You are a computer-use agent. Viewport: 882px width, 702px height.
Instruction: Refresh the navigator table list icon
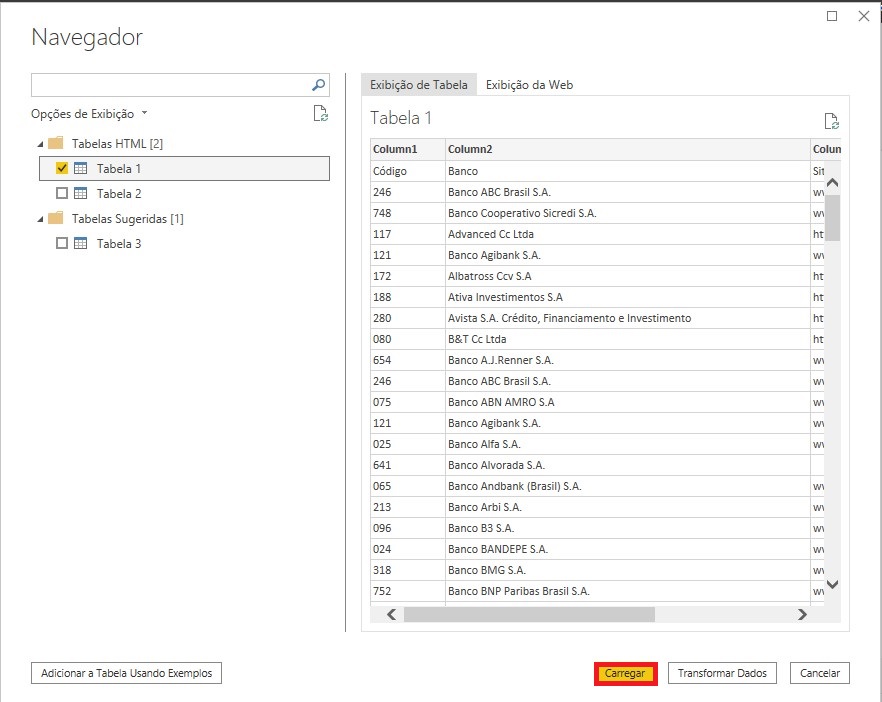[x=321, y=114]
